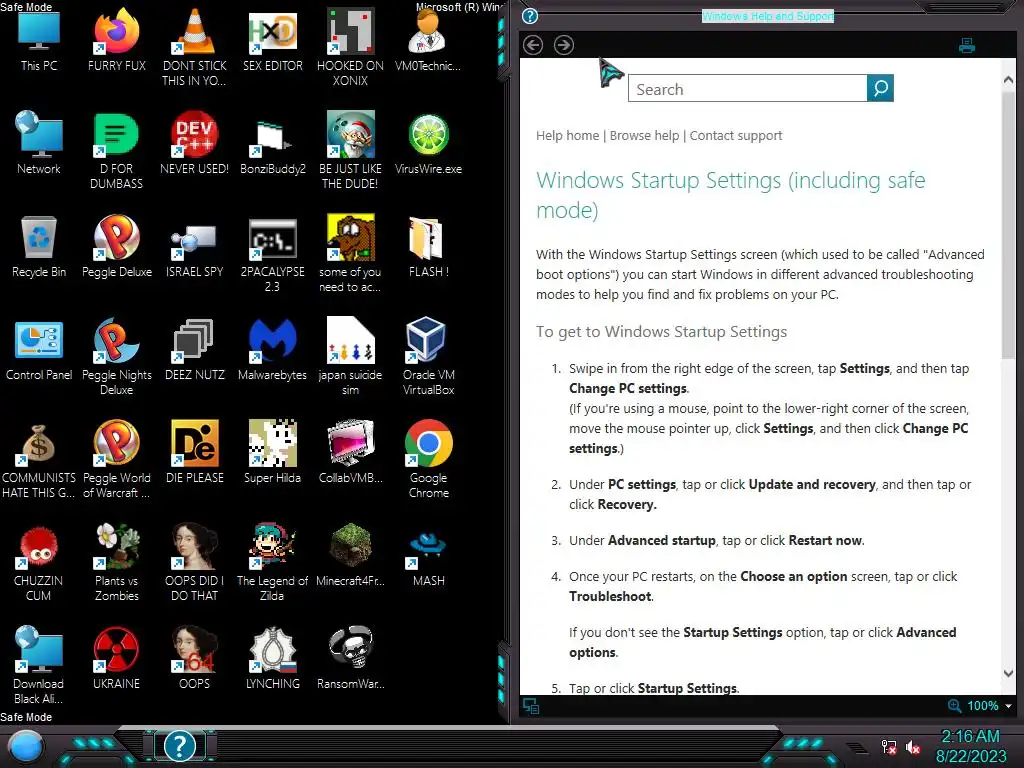This screenshot has height=768, width=1024.
Task: Click the zoom magnifier icon in the Help status bar
Action: click(x=954, y=706)
